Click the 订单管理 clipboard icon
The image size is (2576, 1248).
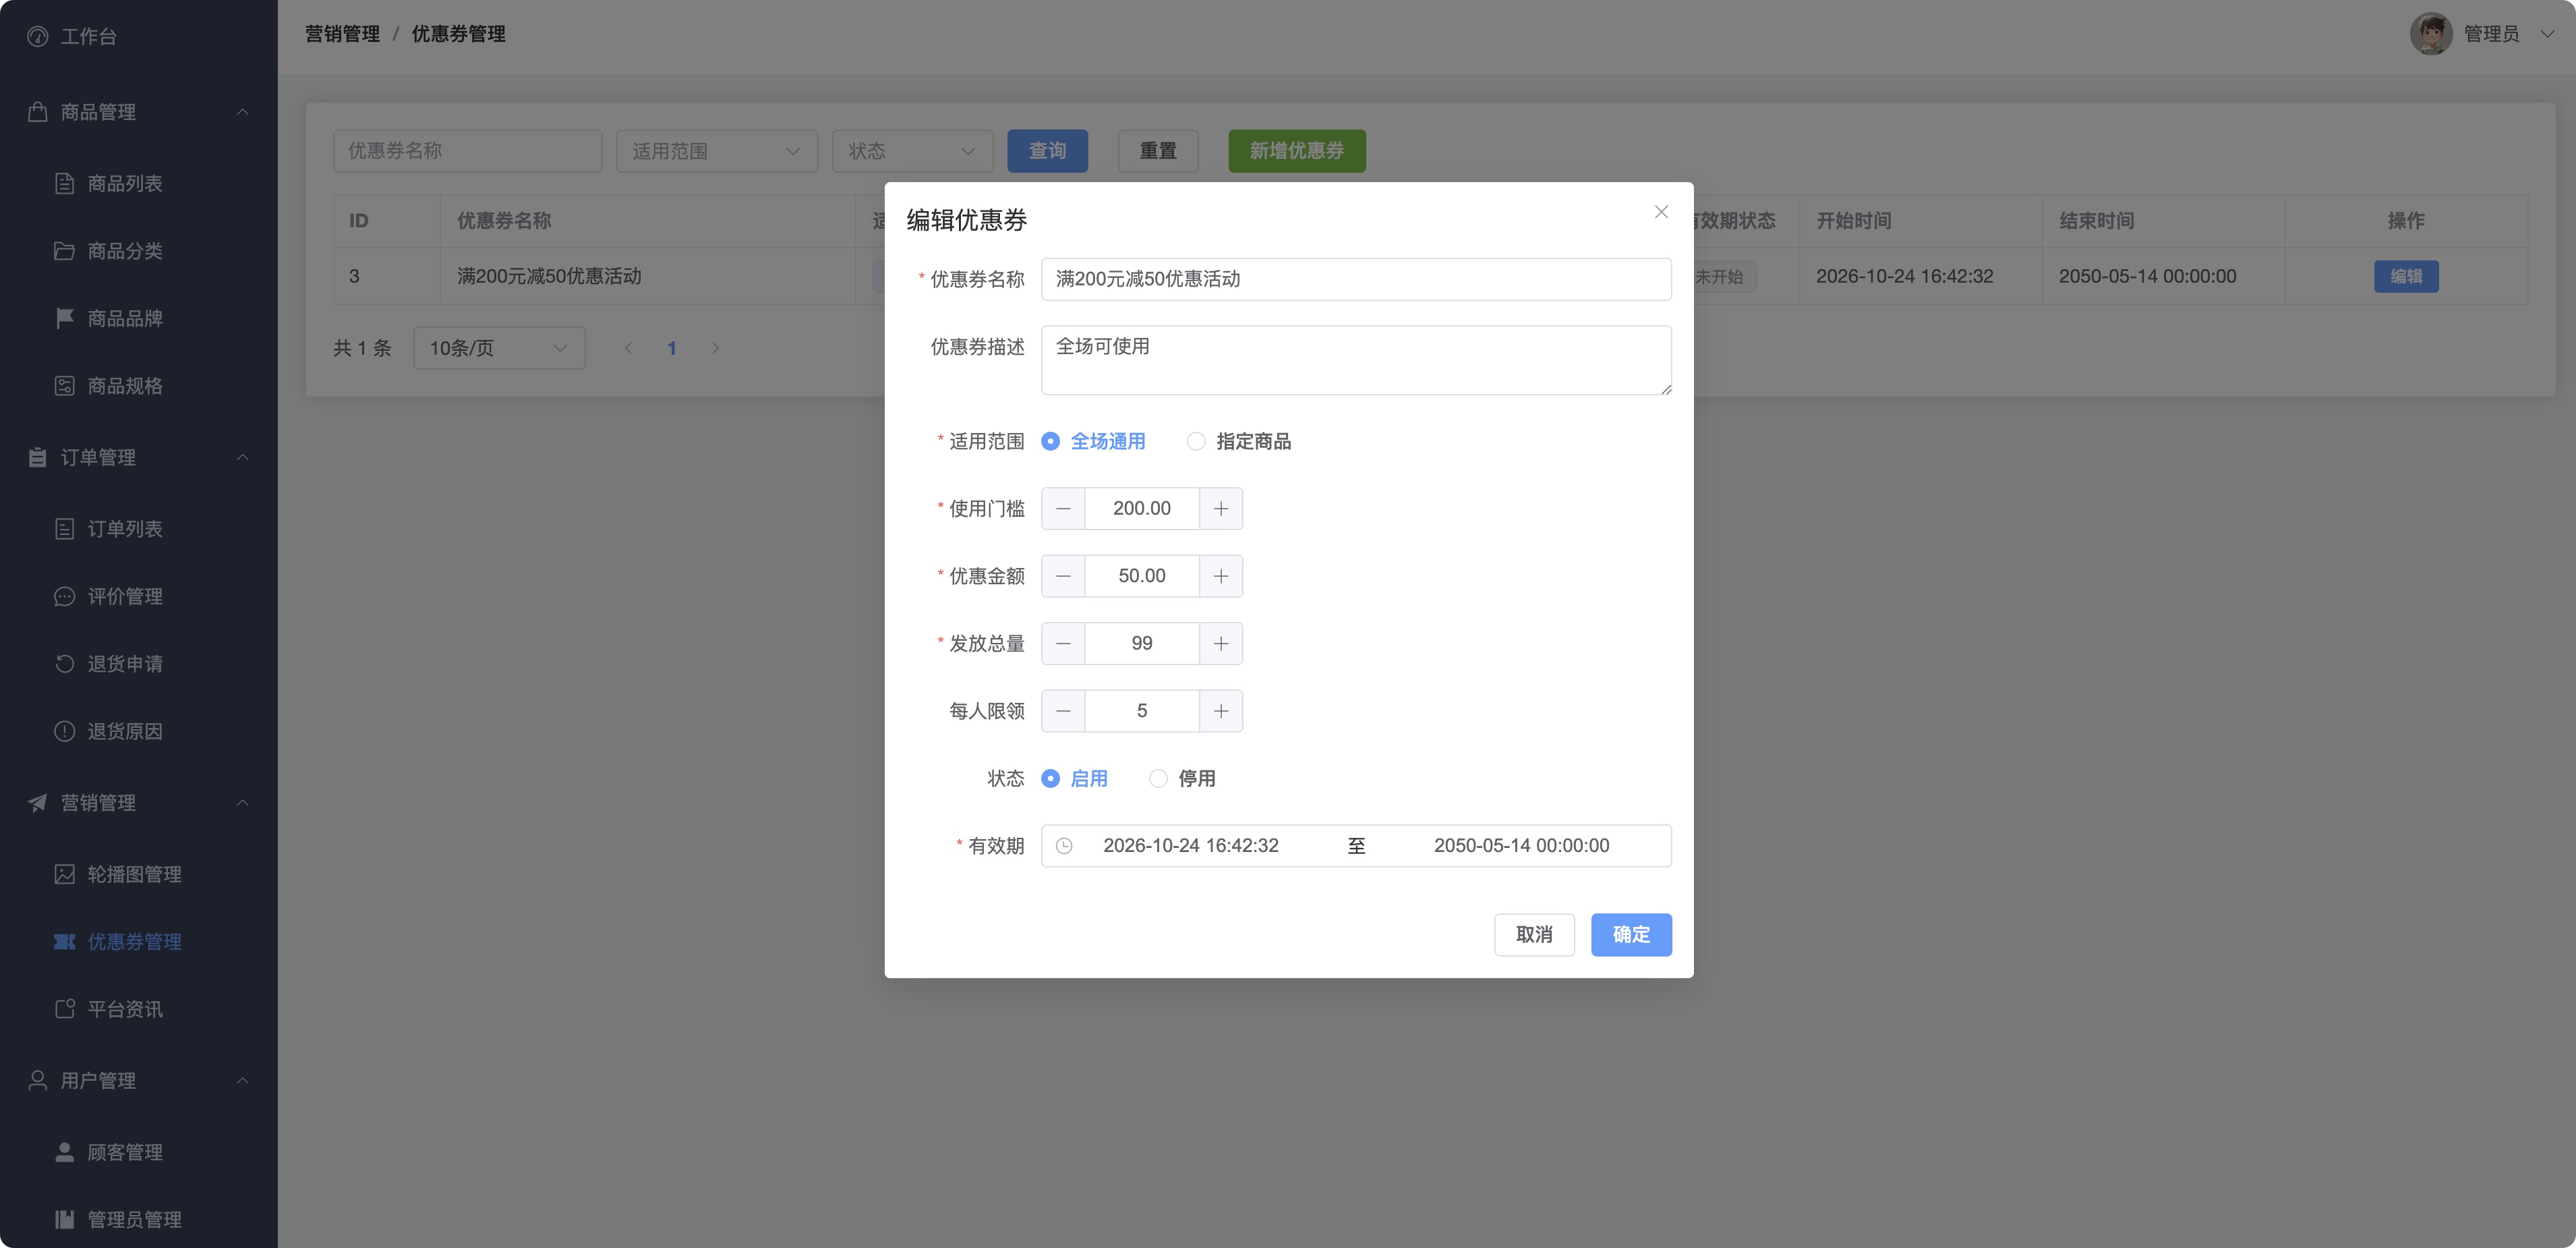38,457
